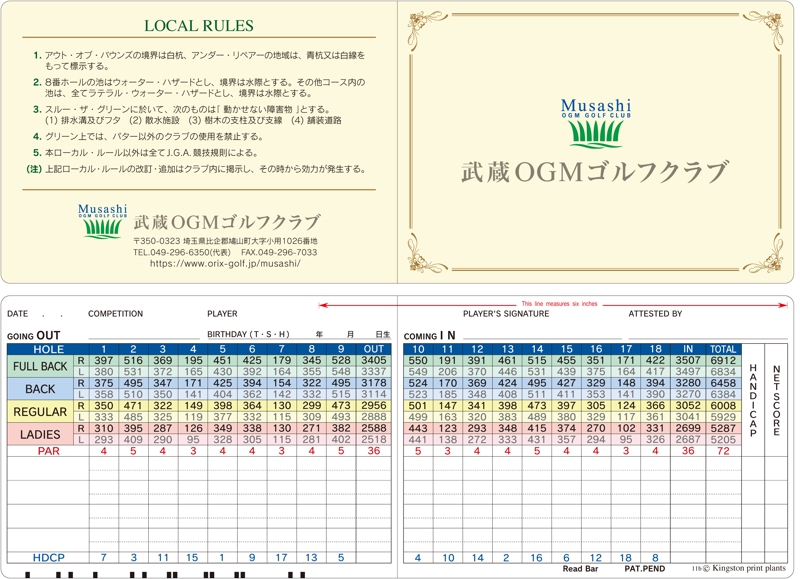Open the orix-golf.jp/musashi website link

(x=225, y=264)
